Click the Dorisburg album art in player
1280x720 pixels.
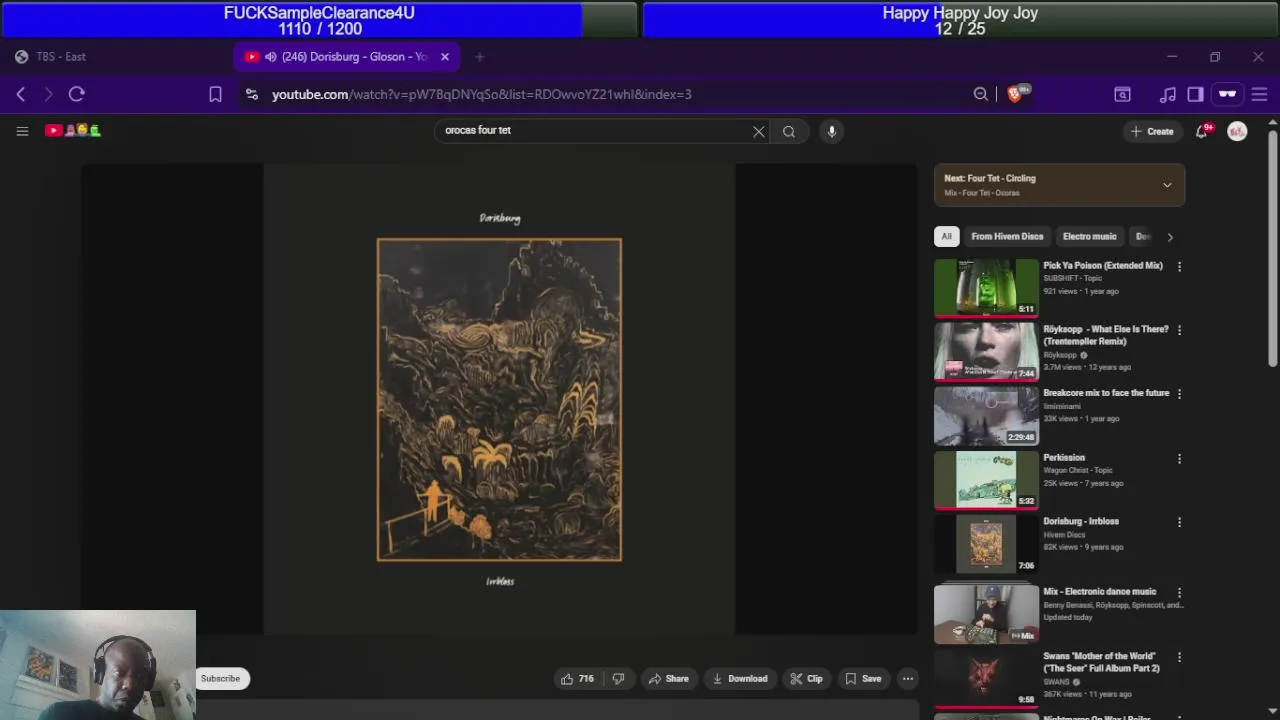coord(499,400)
